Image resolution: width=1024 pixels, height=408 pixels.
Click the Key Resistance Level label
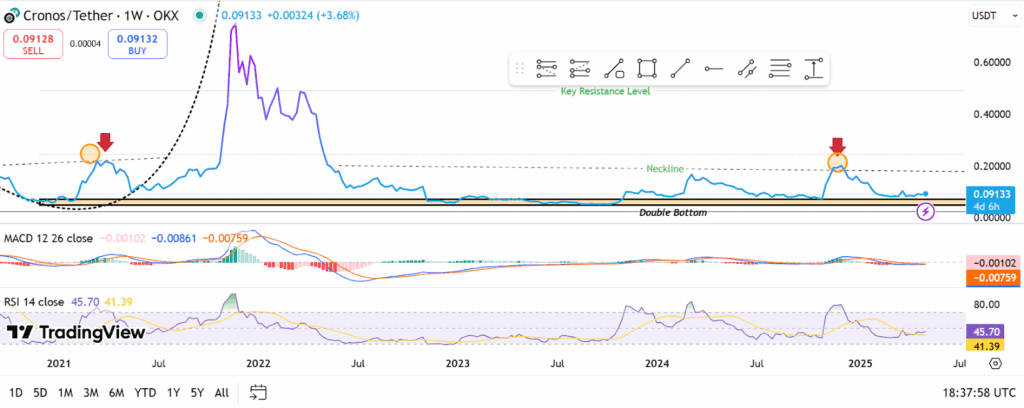click(605, 91)
